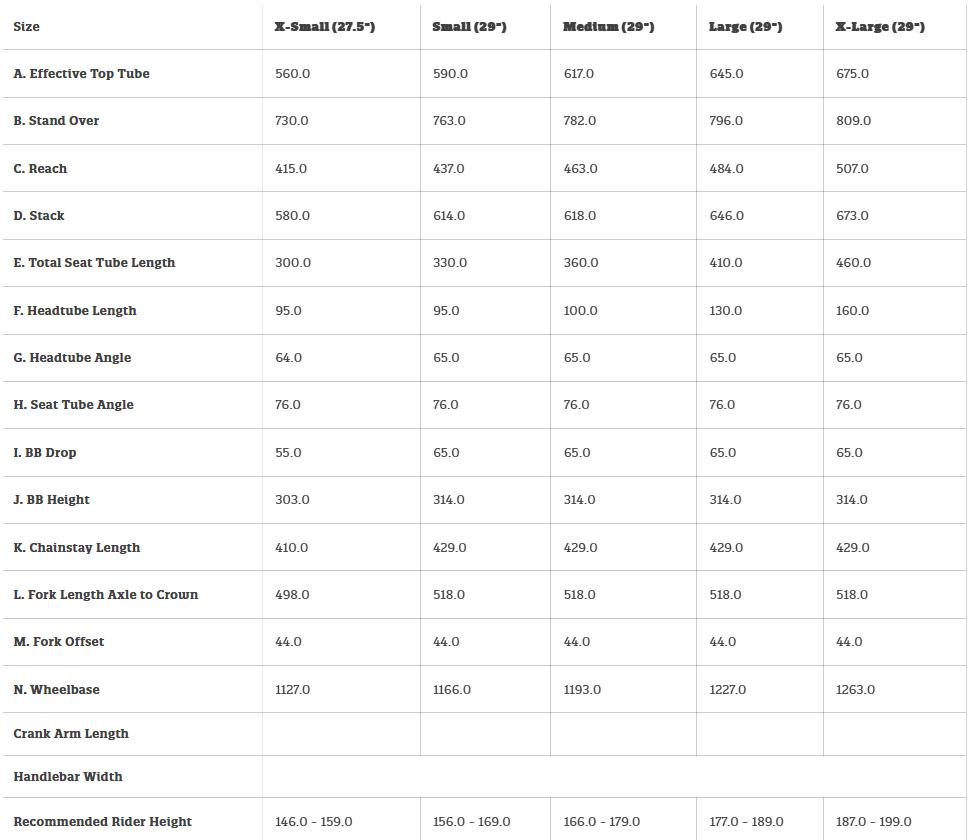Select the Large (29") size header
The width and height of the screenshot is (974, 840).
point(747,27)
